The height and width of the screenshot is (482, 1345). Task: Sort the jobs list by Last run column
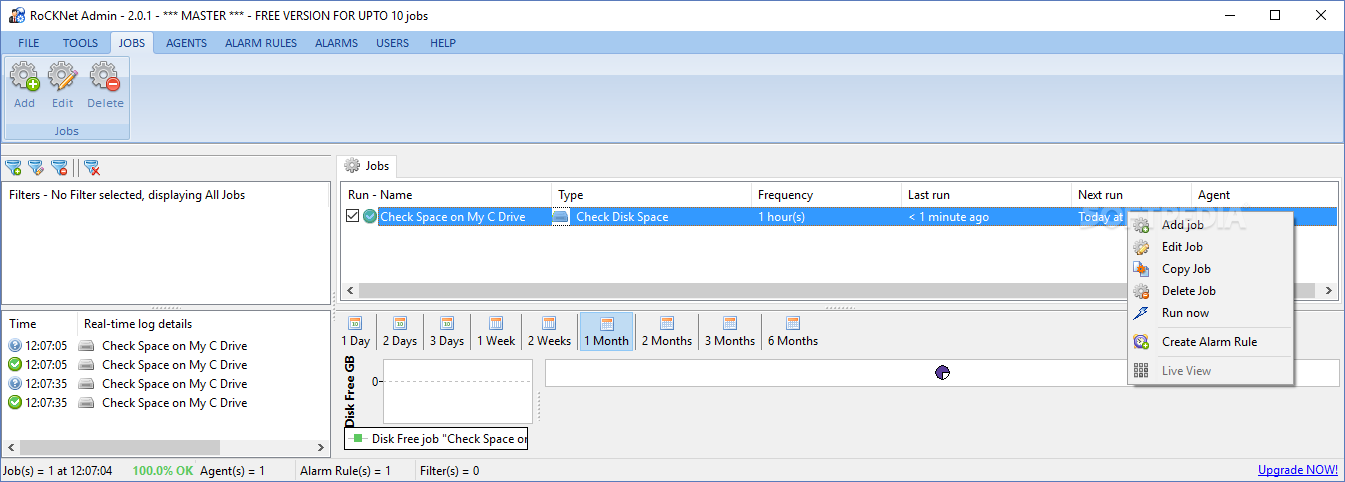[986, 195]
